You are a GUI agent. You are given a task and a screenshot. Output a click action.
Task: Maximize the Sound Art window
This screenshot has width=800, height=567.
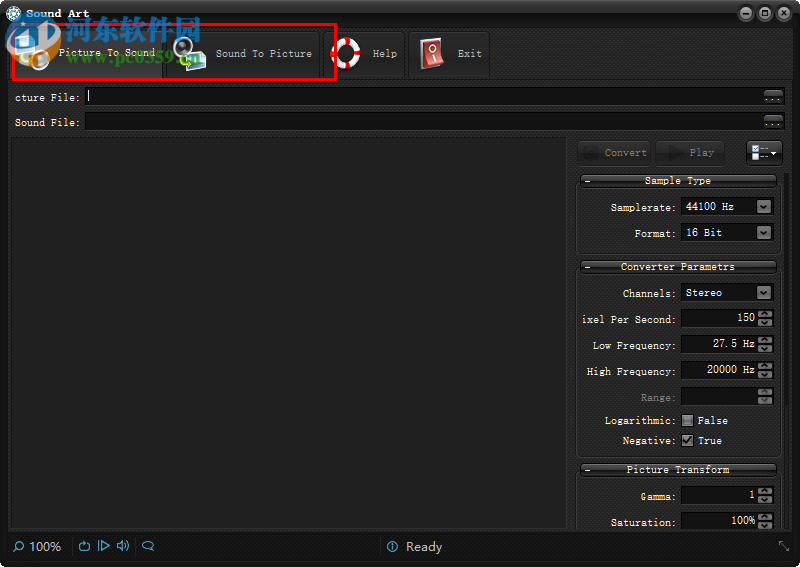tap(765, 13)
